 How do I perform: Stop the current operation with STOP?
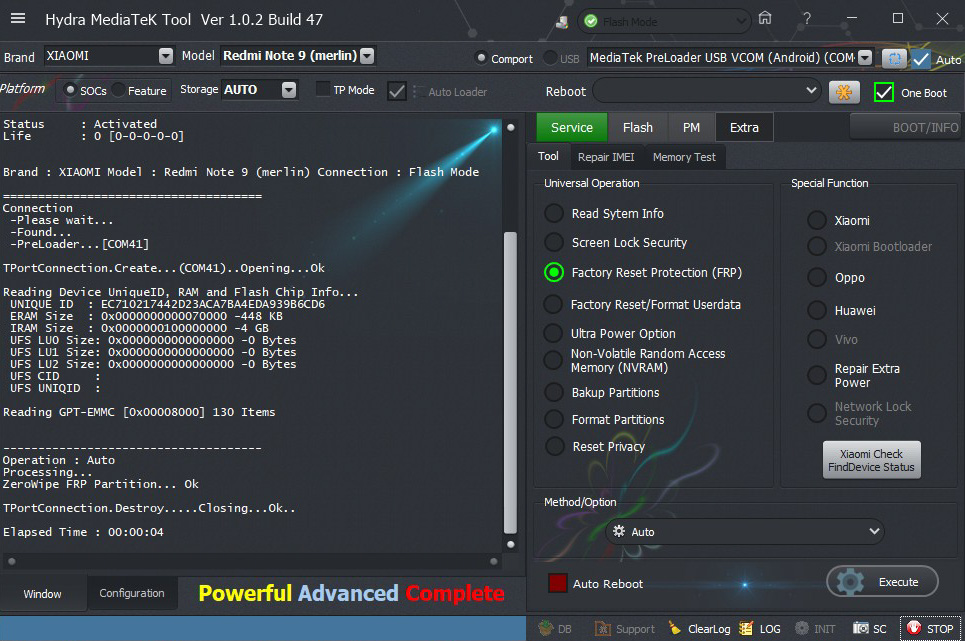coord(930,629)
